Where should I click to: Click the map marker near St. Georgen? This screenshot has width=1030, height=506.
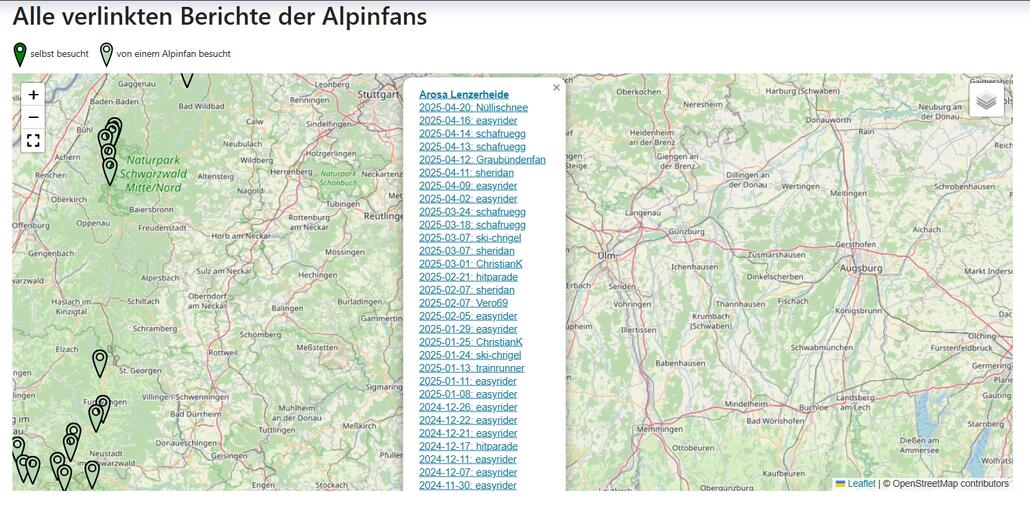[x=100, y=362]
